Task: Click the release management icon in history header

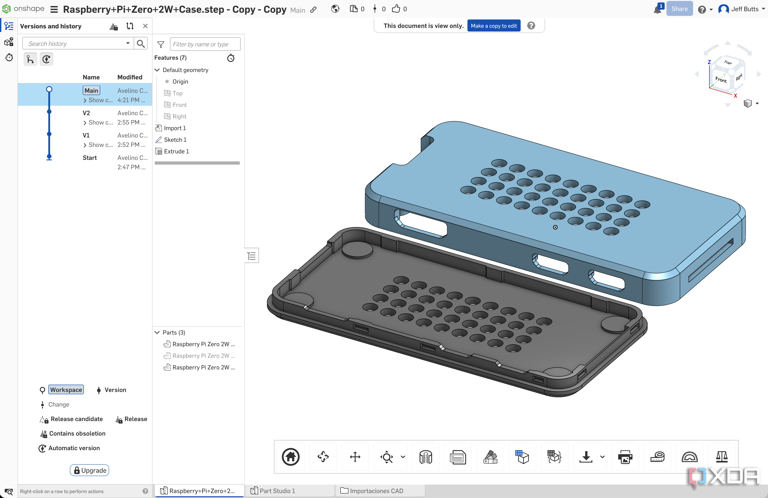Action: (x=114, y=26)
